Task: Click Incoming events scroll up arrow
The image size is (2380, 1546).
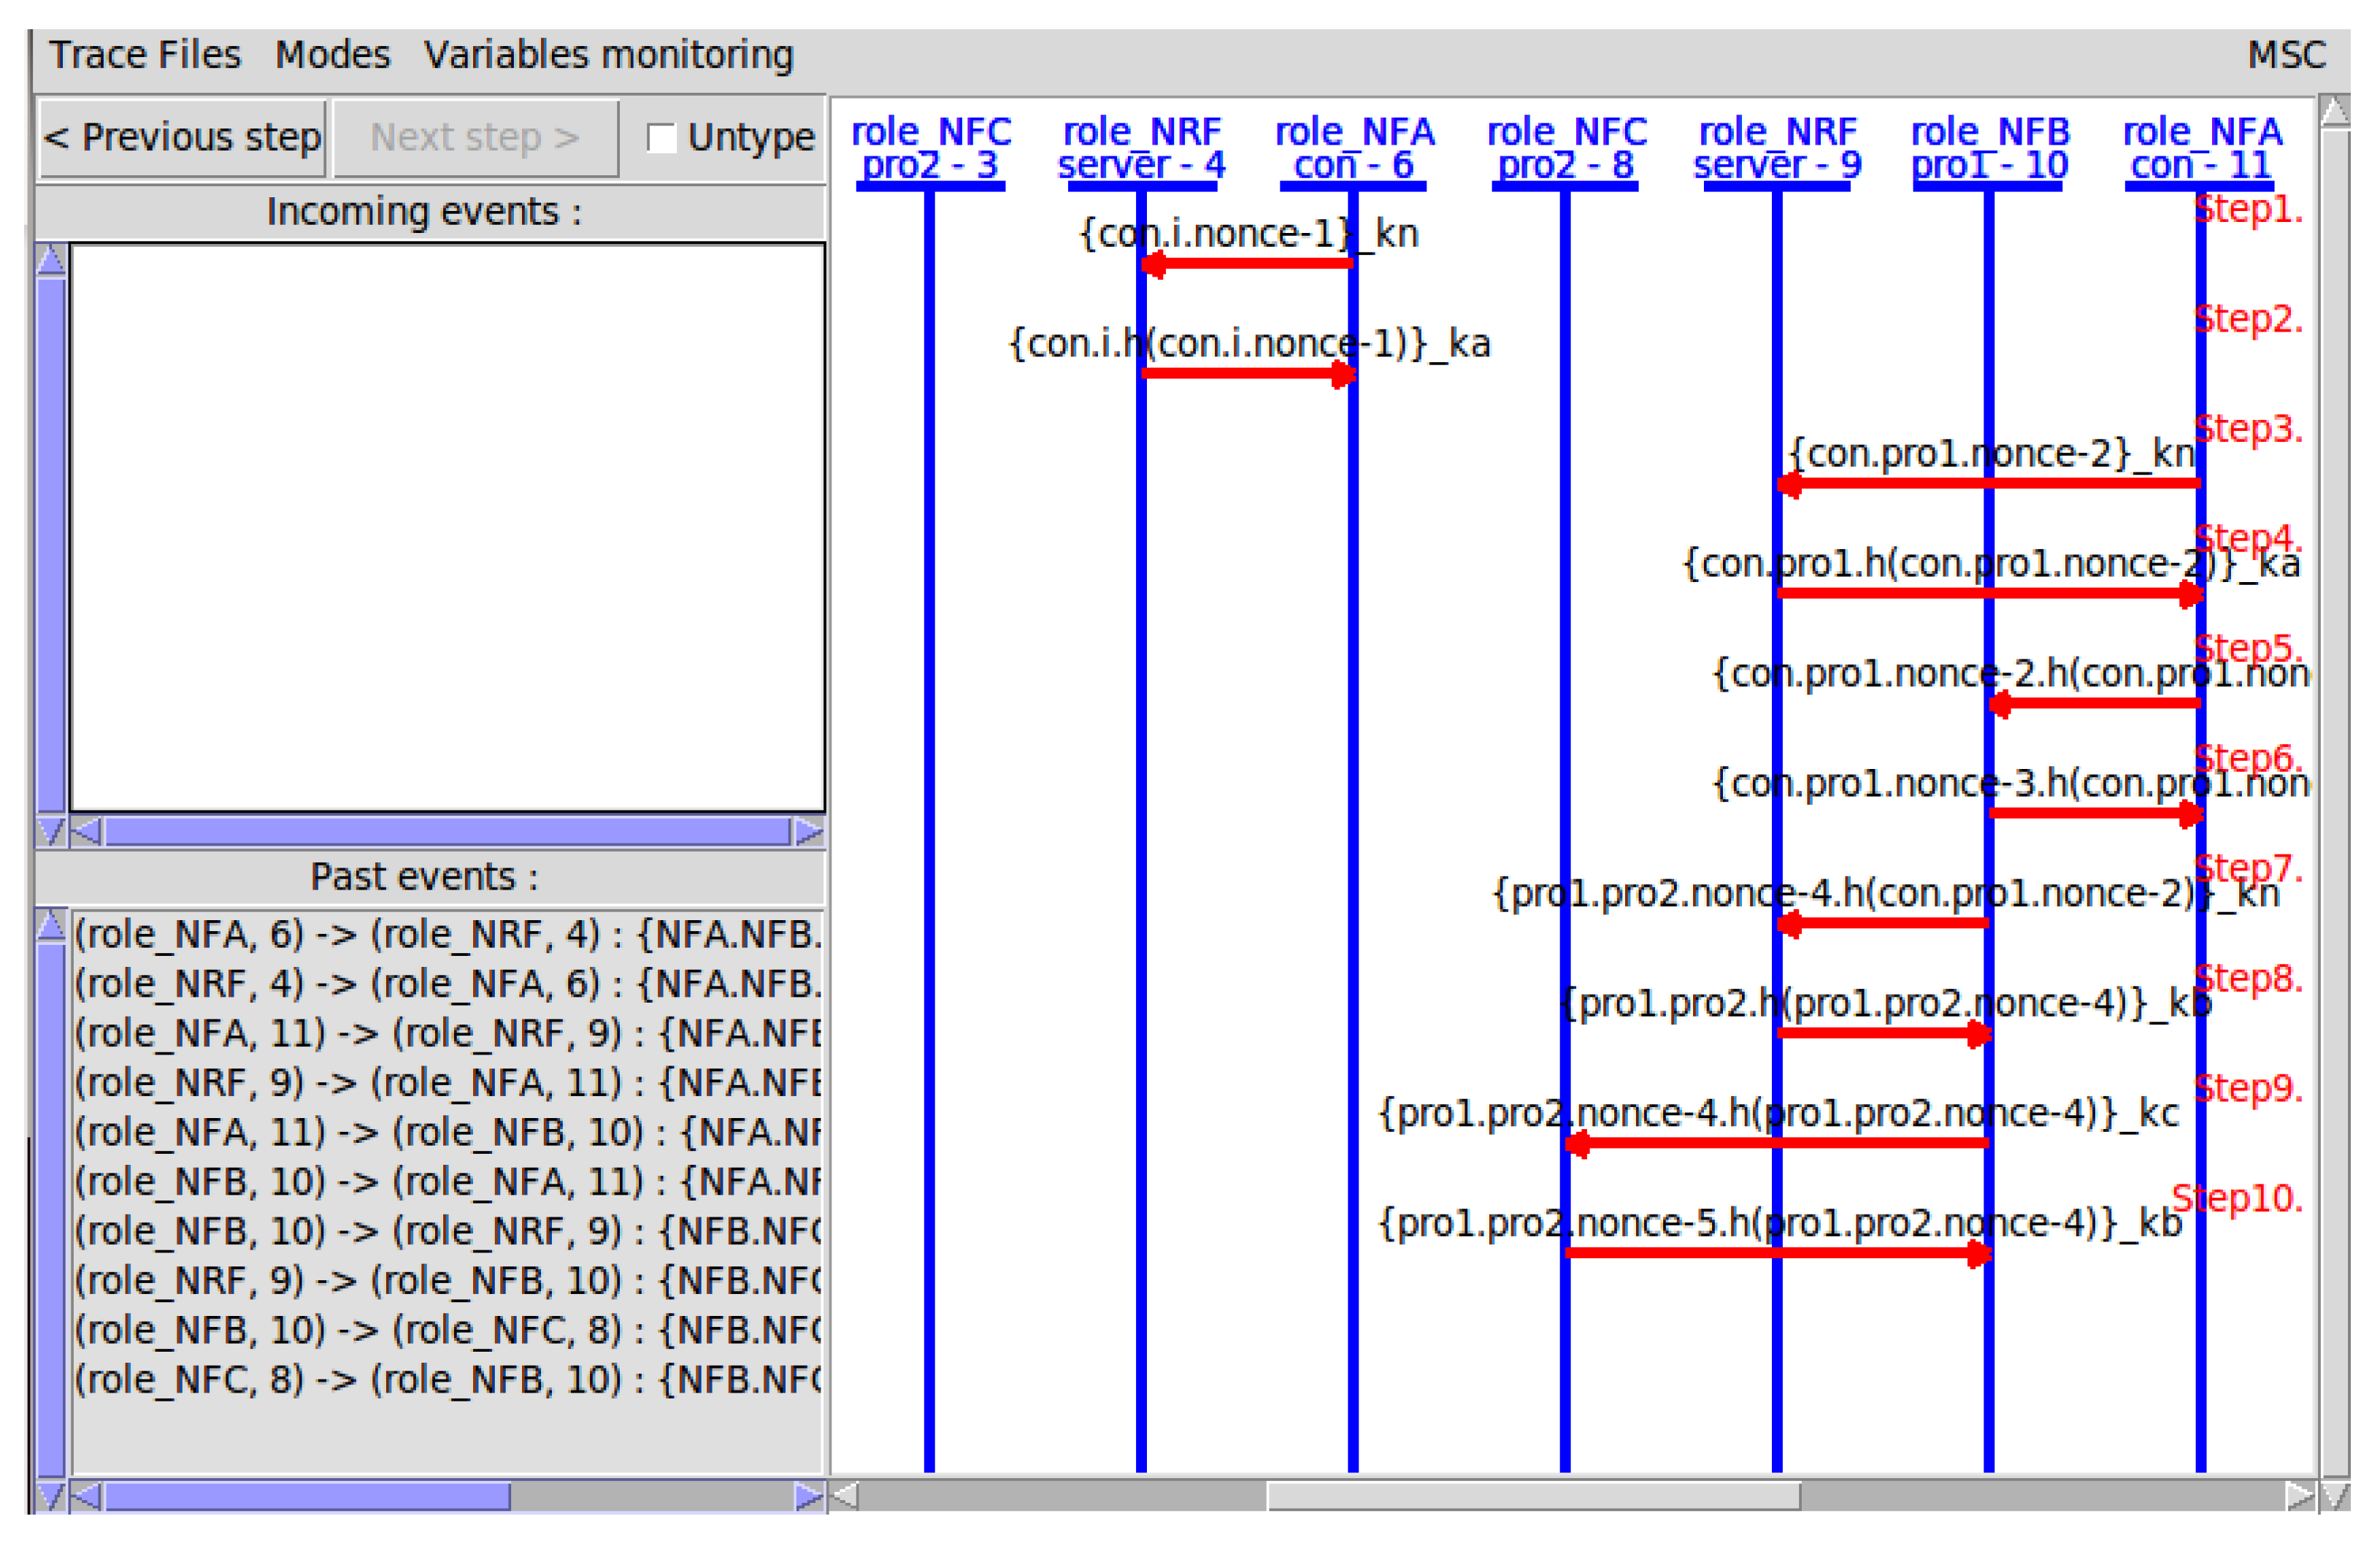Action: 51,261
